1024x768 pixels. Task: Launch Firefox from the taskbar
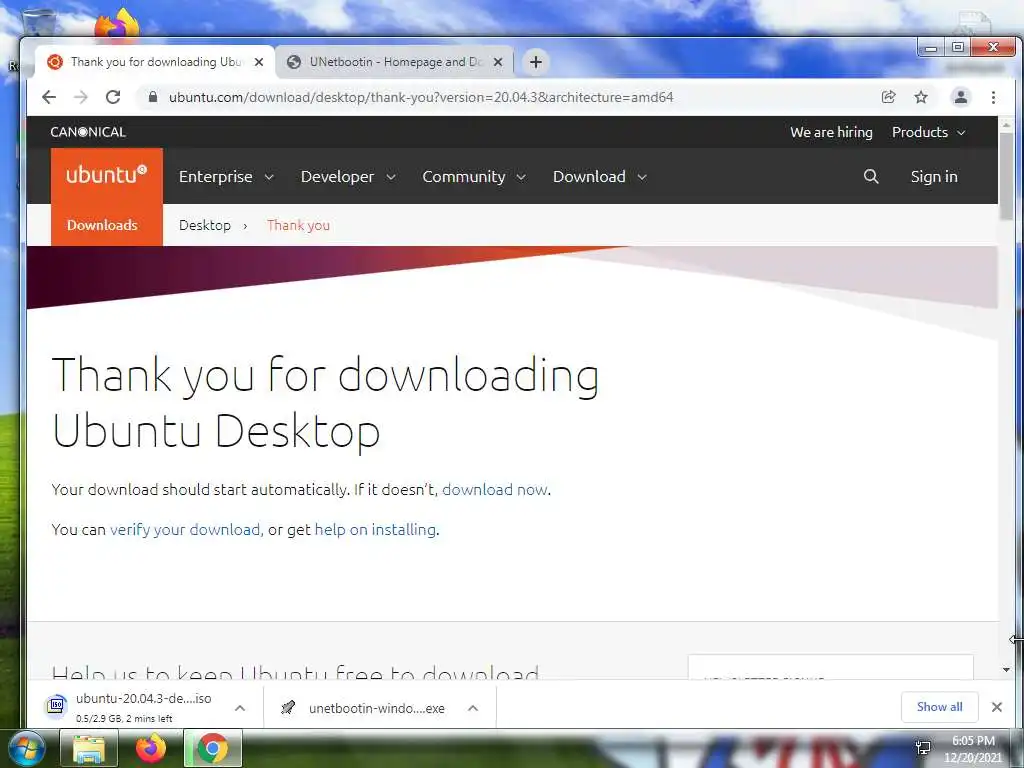click(151, 748)
